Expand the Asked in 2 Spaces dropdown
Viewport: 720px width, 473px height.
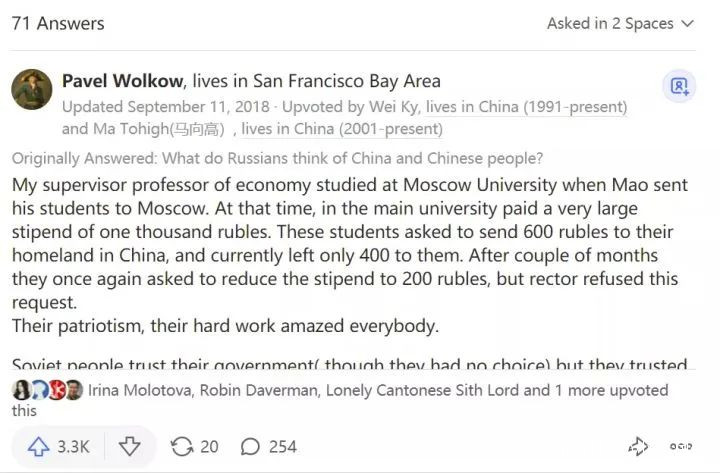(619, 23)
